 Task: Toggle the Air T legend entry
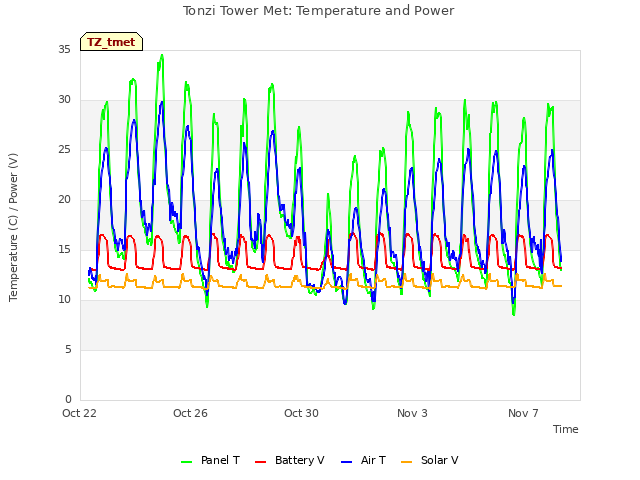(x=363, y=460)
